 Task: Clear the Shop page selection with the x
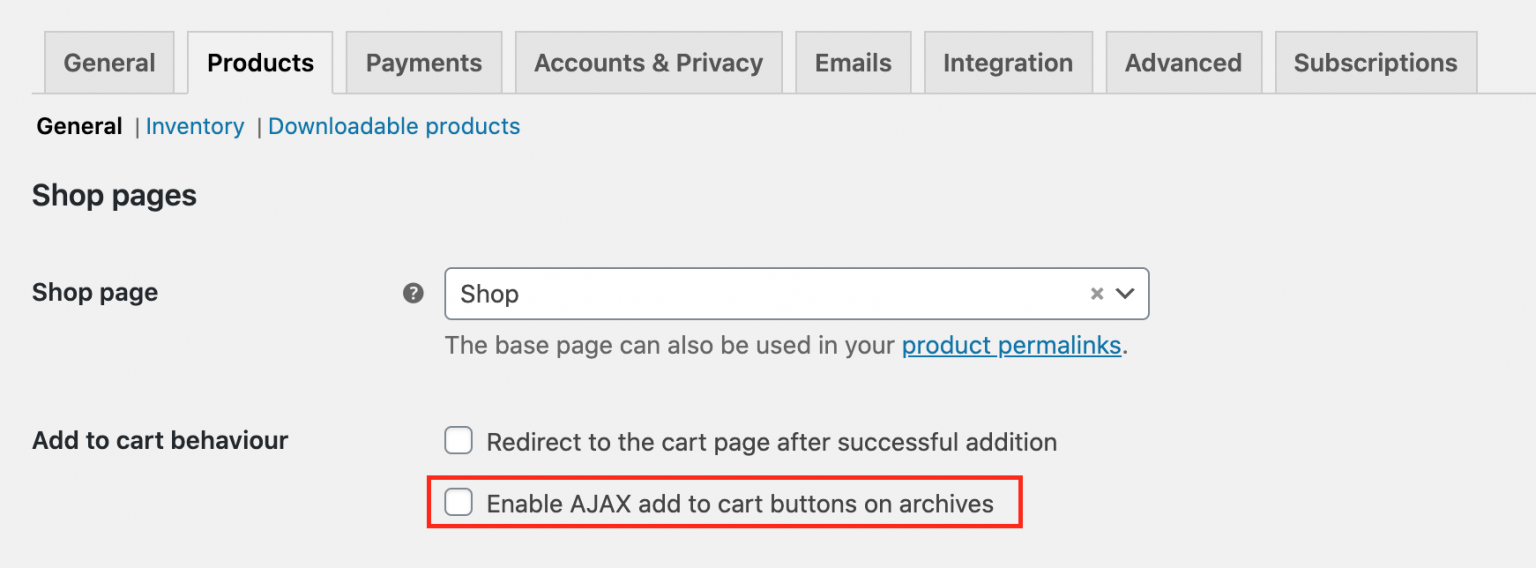(x=1096, y=294)
